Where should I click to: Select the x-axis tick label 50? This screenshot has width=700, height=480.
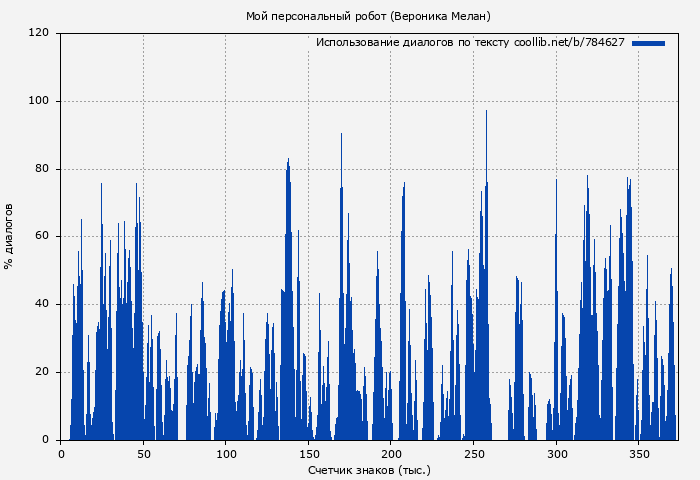[x=143, y=453]
